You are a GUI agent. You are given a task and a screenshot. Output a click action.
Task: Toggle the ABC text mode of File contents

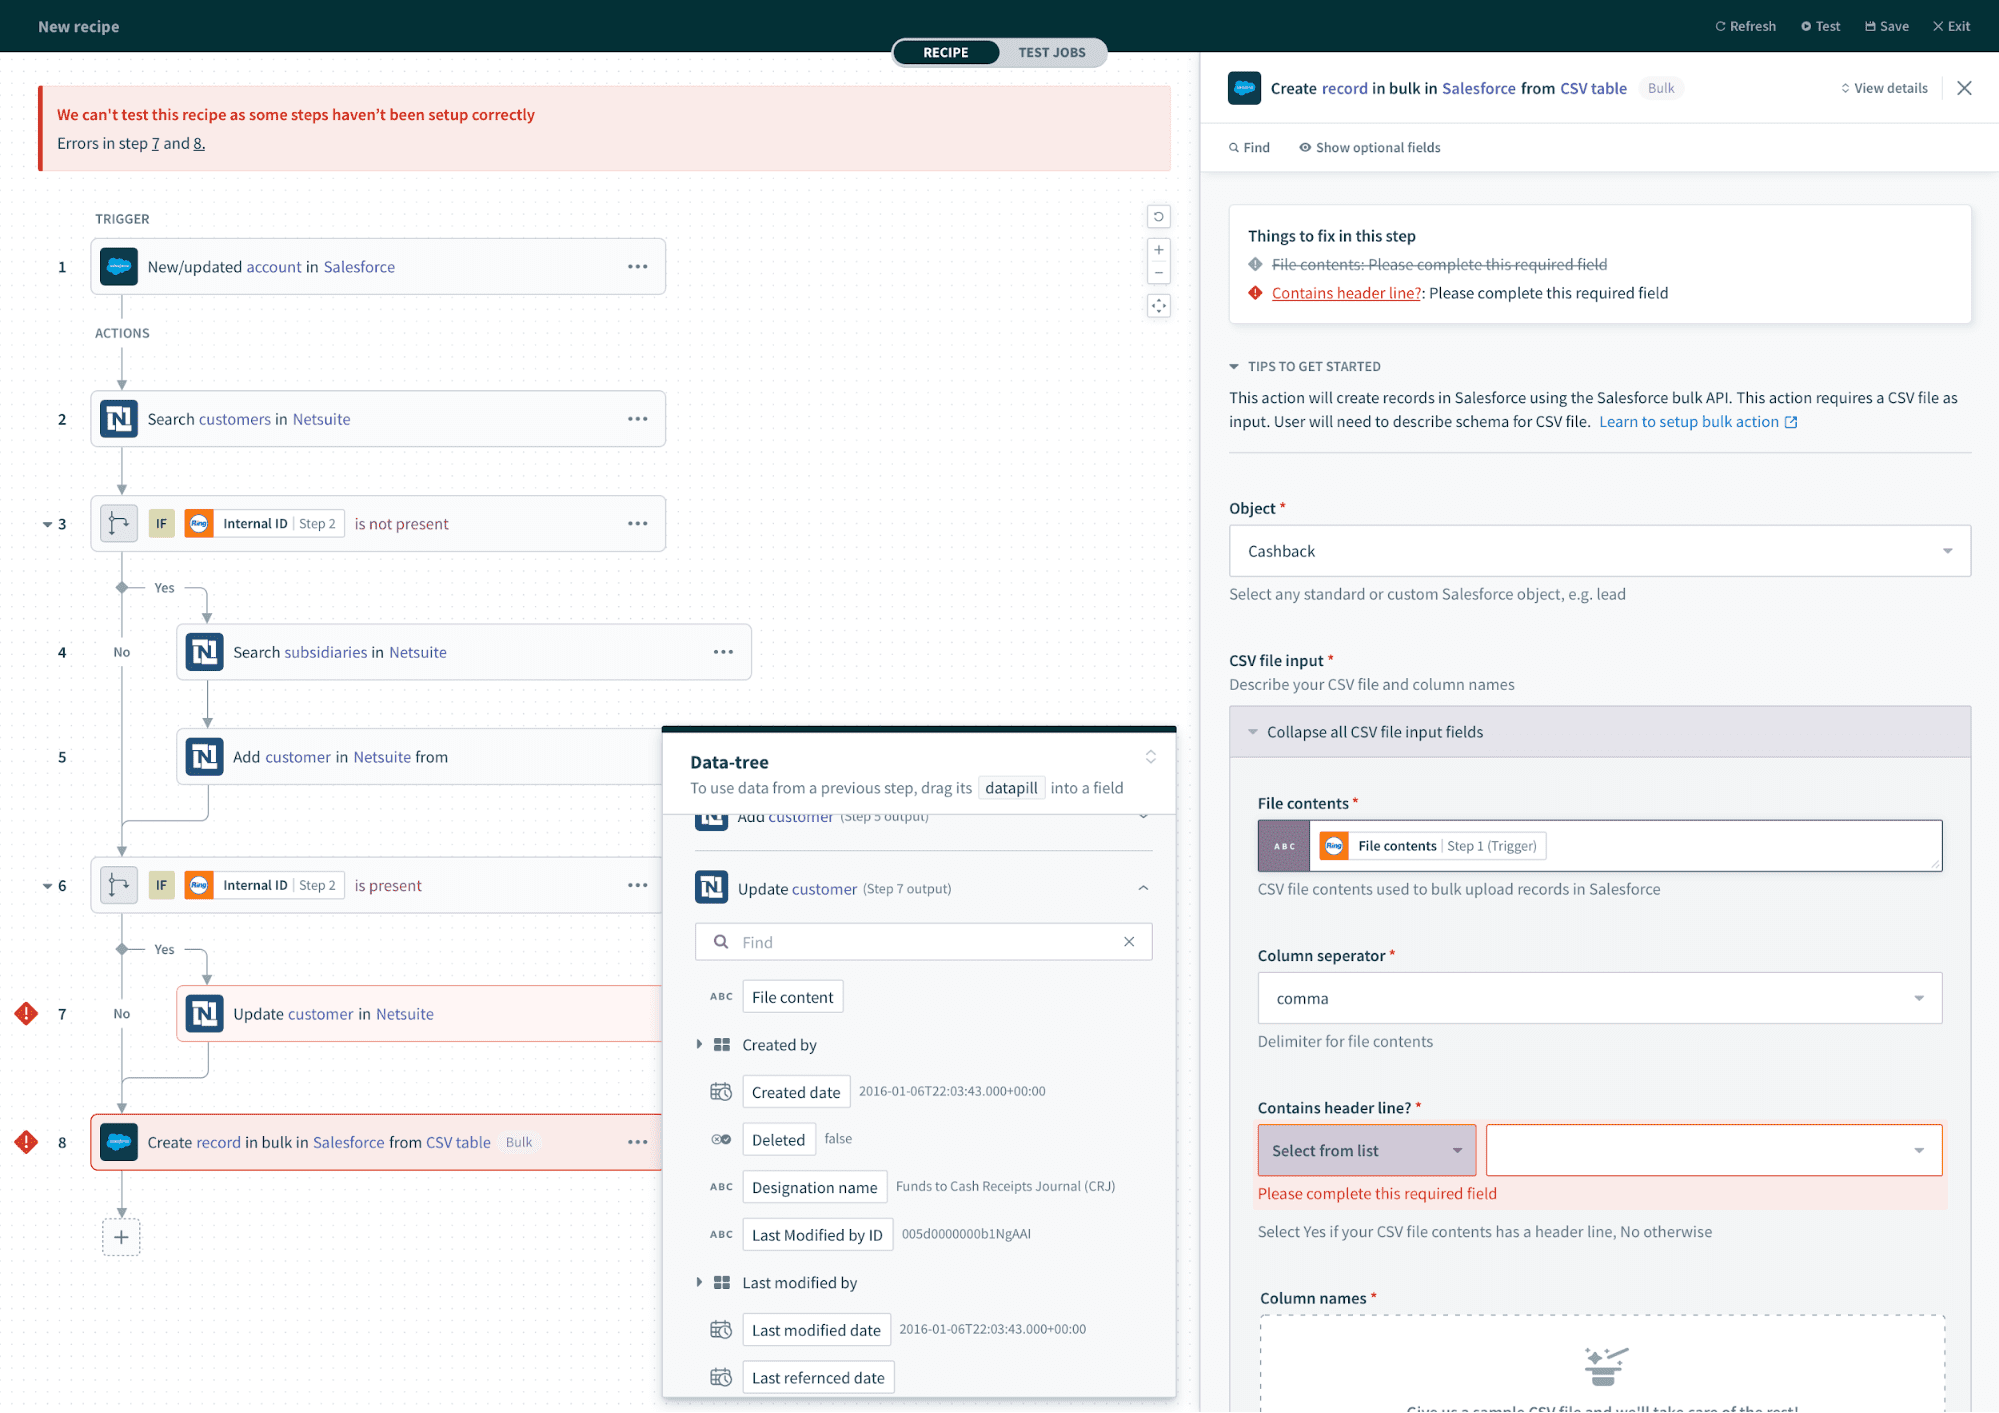(x=1284, y=846)
